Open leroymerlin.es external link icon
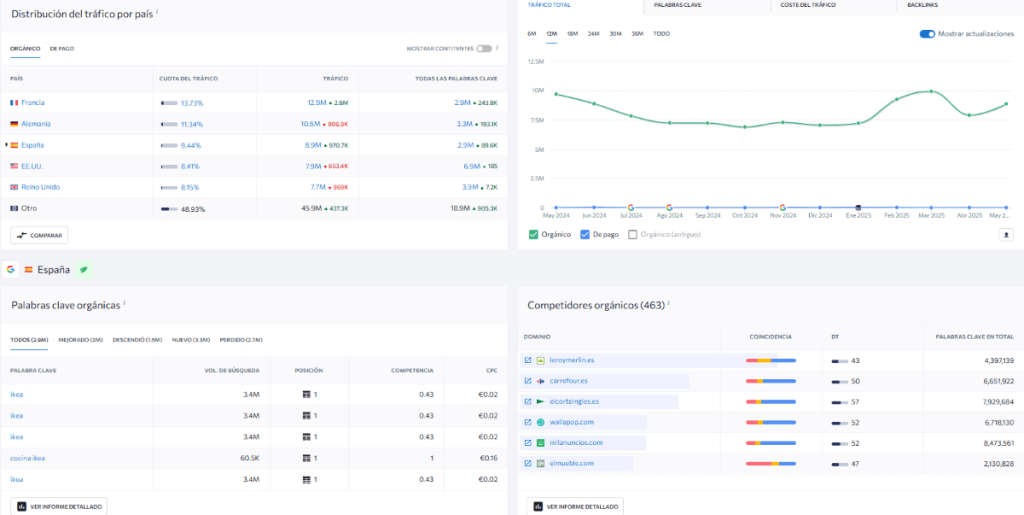Screen dimensions: 1024x515 [528, 360]
